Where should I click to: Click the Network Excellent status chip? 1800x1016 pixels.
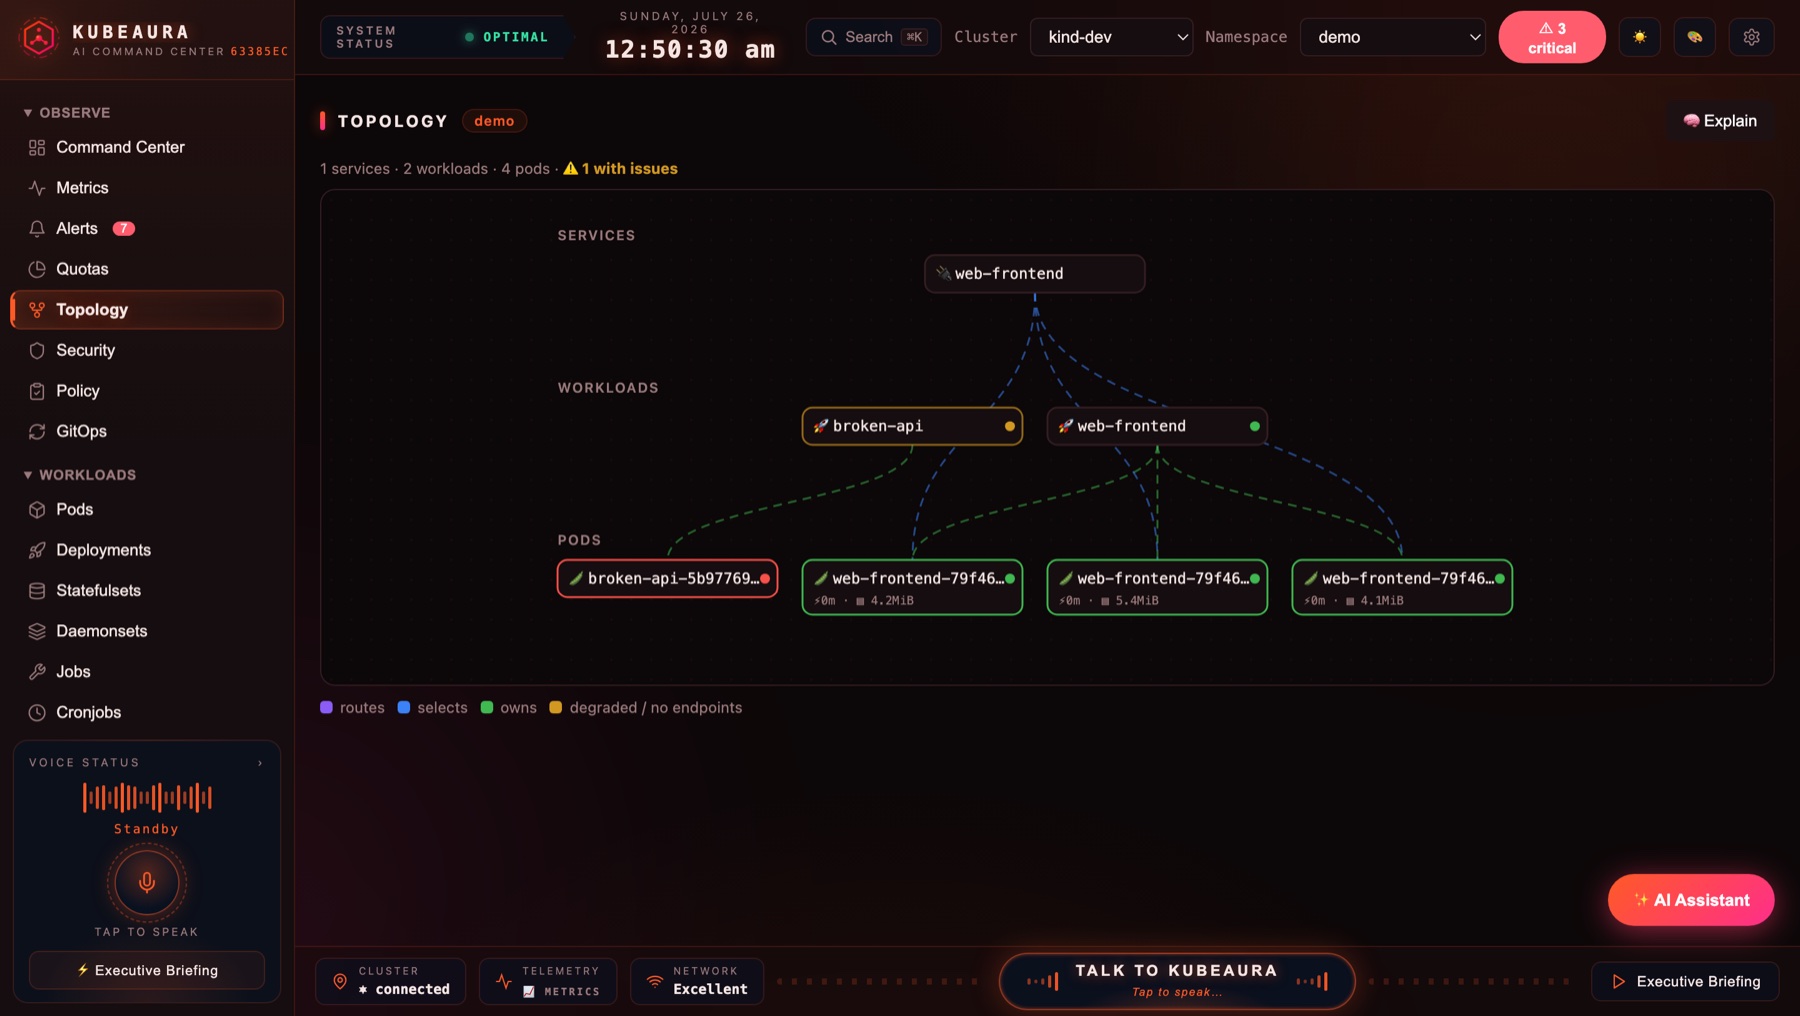(x=697, y=981)
